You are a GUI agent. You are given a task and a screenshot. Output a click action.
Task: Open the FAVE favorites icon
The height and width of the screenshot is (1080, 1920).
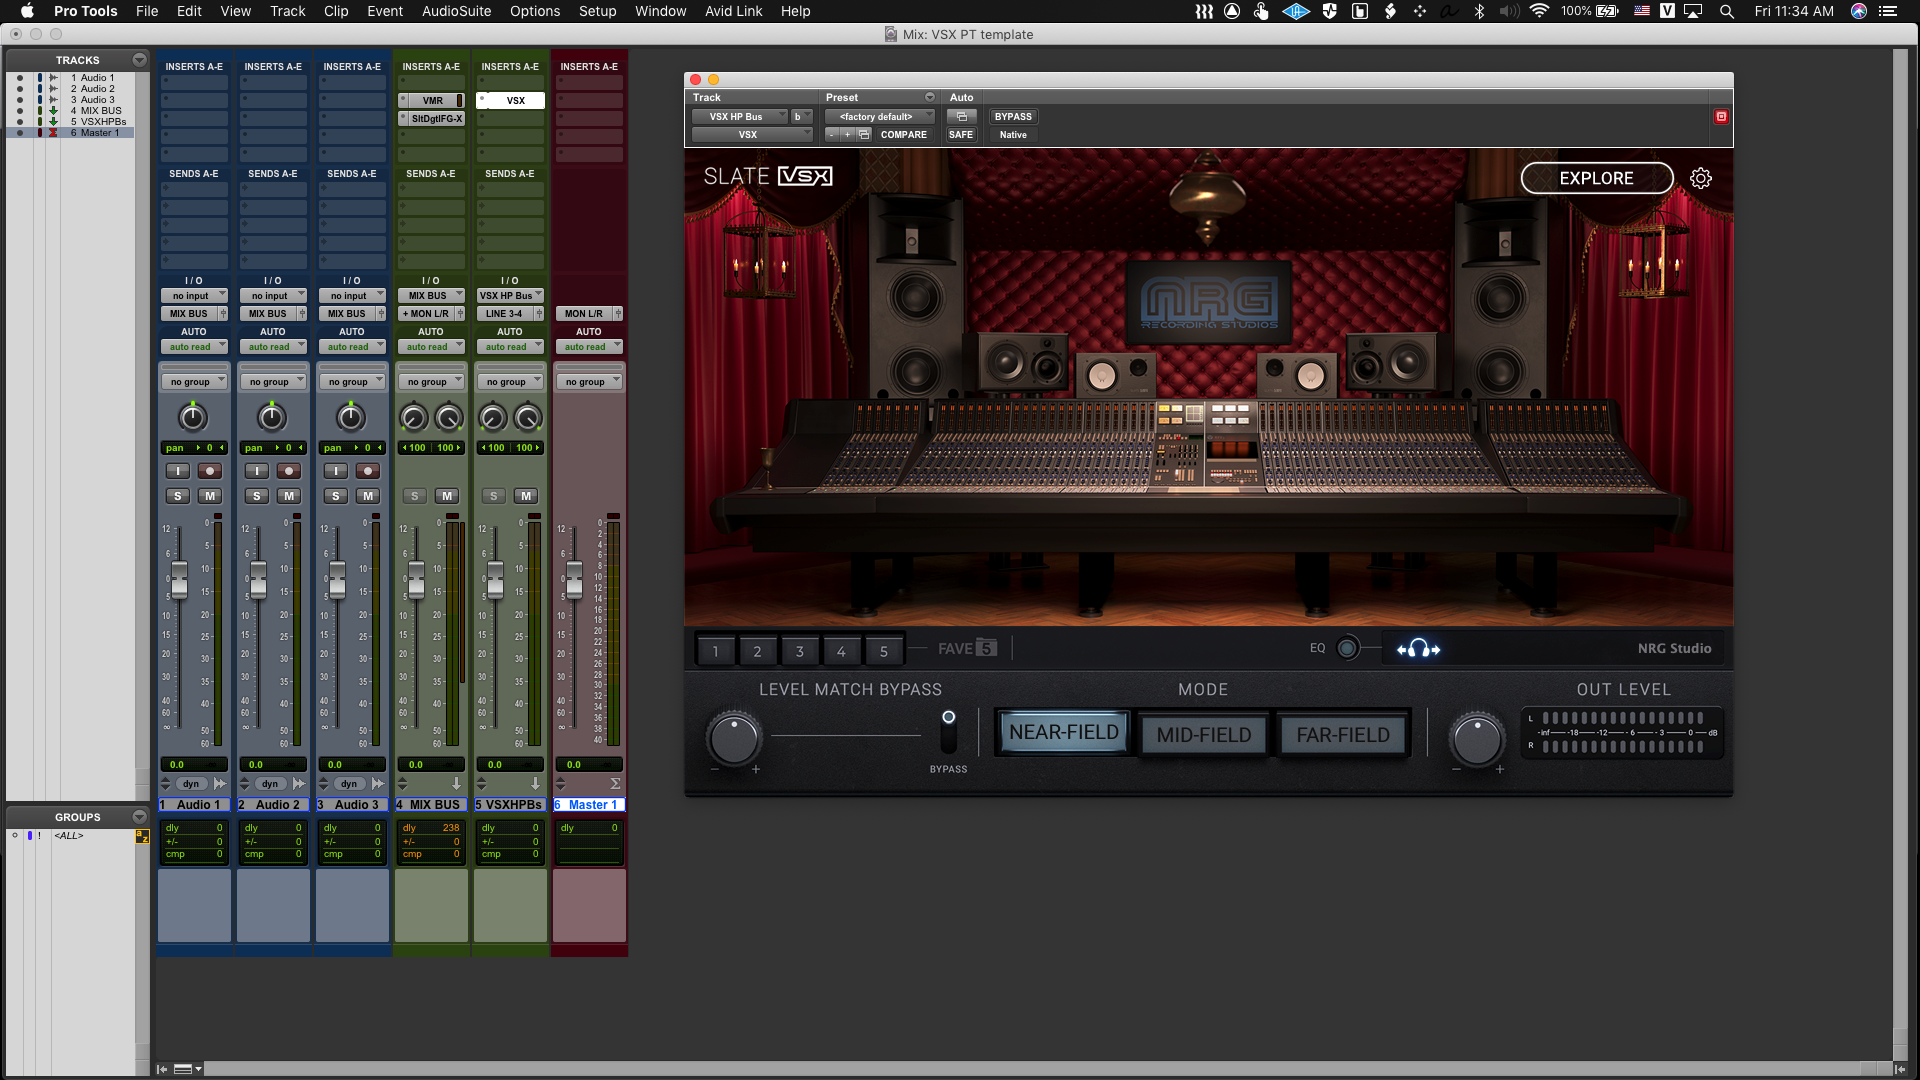[x=986, y=648]
